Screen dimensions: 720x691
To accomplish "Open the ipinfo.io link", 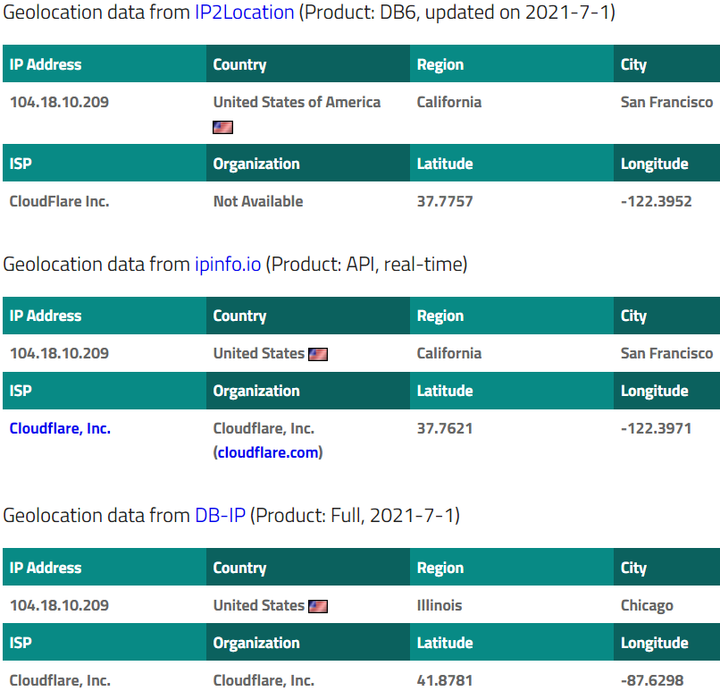I will pyautogui.click(x=228, y=264).
